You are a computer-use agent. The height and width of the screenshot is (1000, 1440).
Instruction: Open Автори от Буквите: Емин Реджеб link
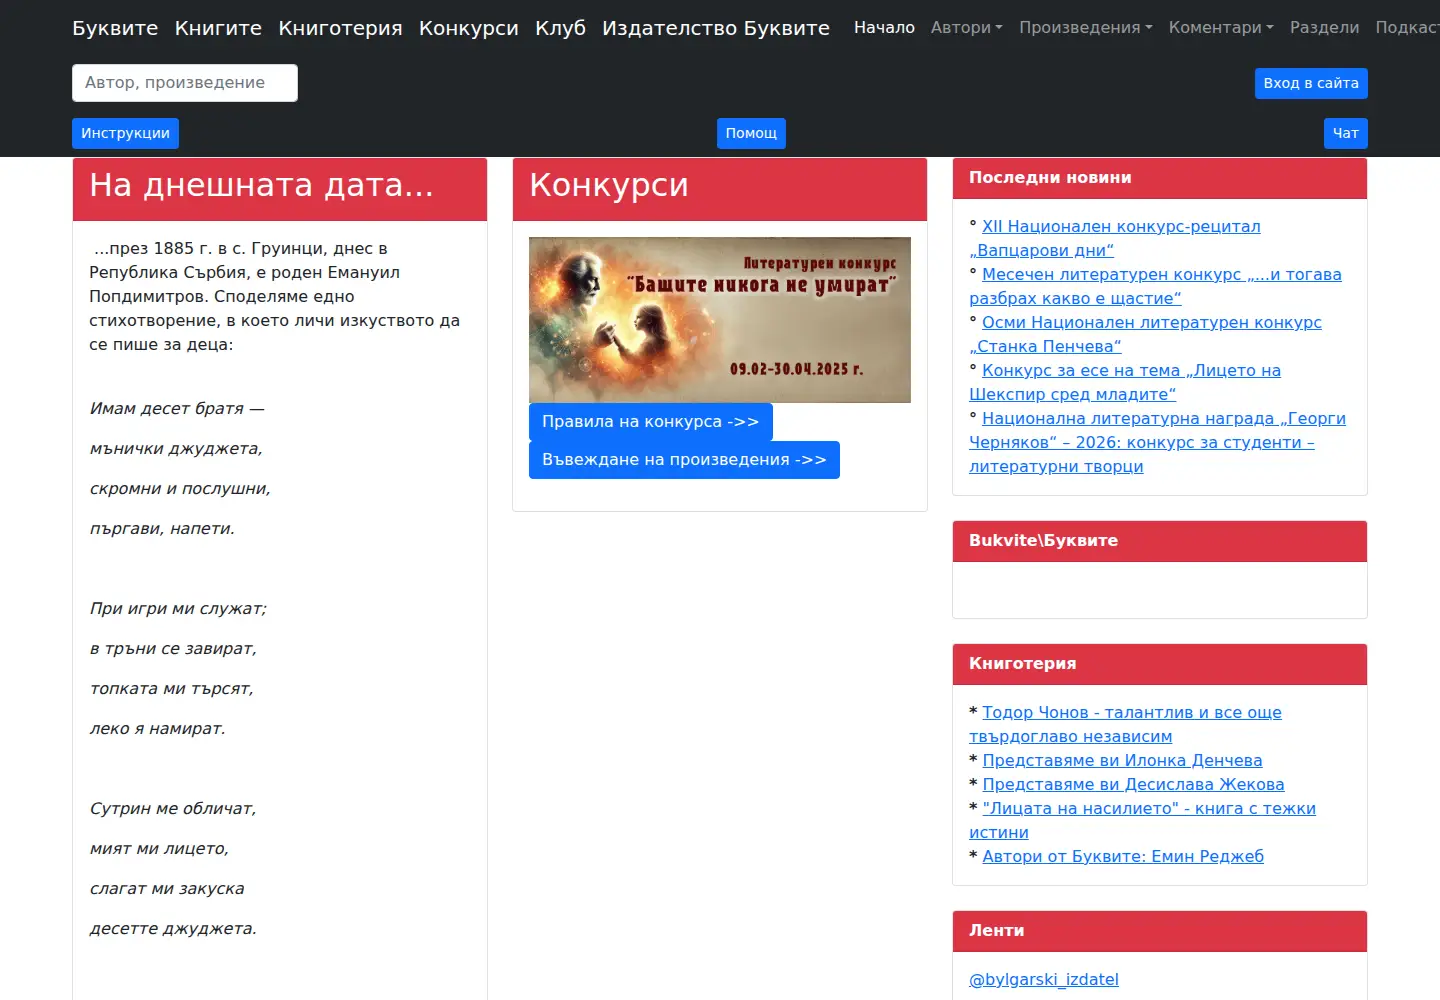(1123, 856)
